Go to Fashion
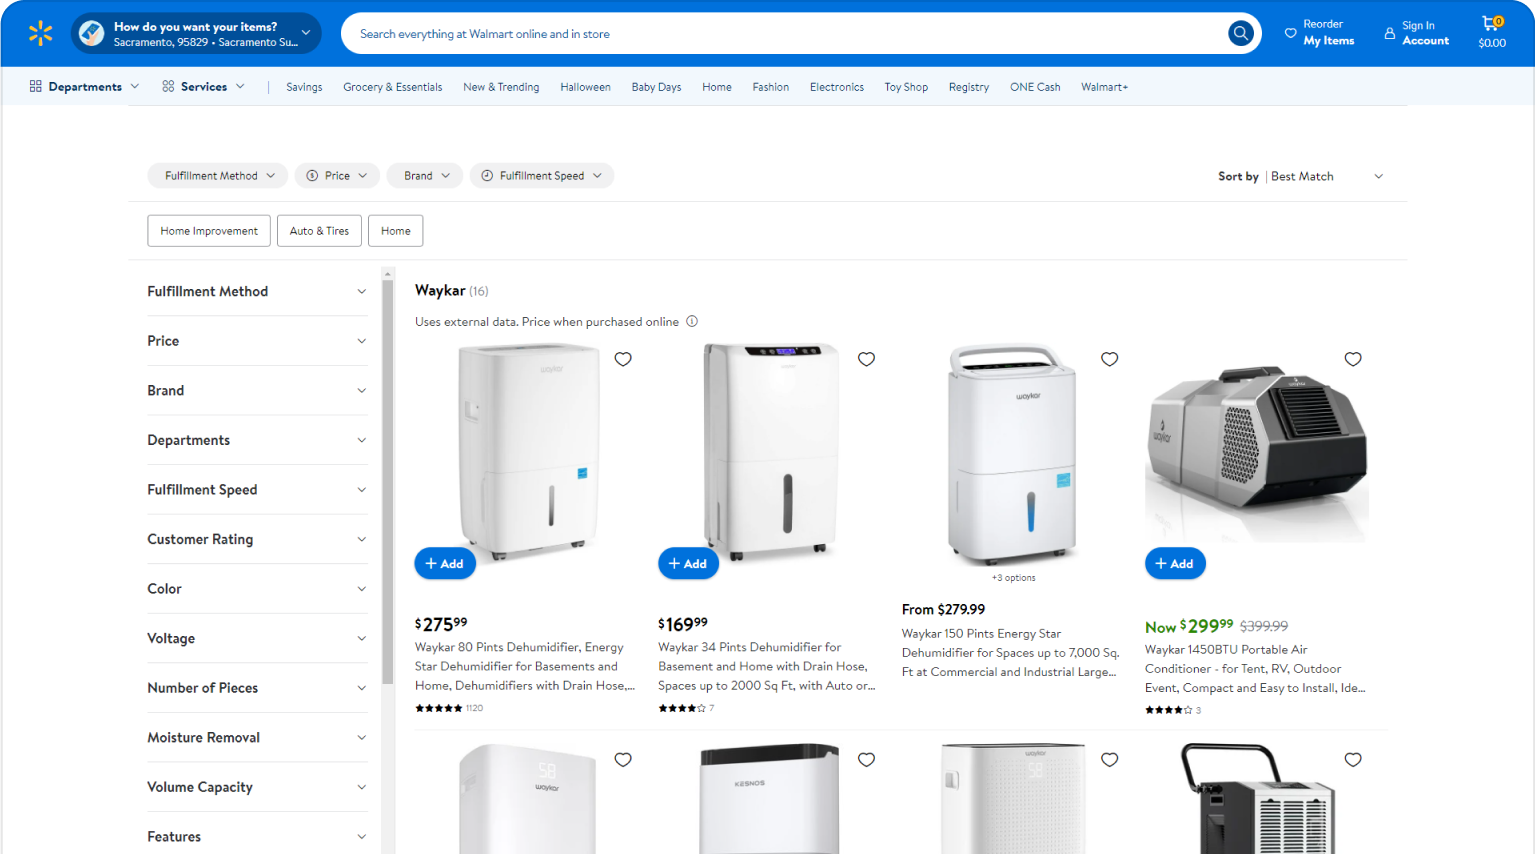 pos(770,87)
